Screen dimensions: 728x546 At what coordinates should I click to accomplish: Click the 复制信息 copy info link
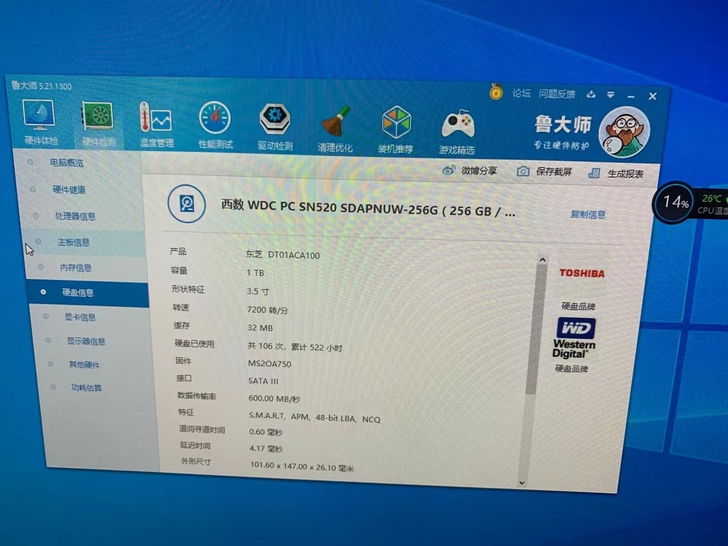[587, 214]
